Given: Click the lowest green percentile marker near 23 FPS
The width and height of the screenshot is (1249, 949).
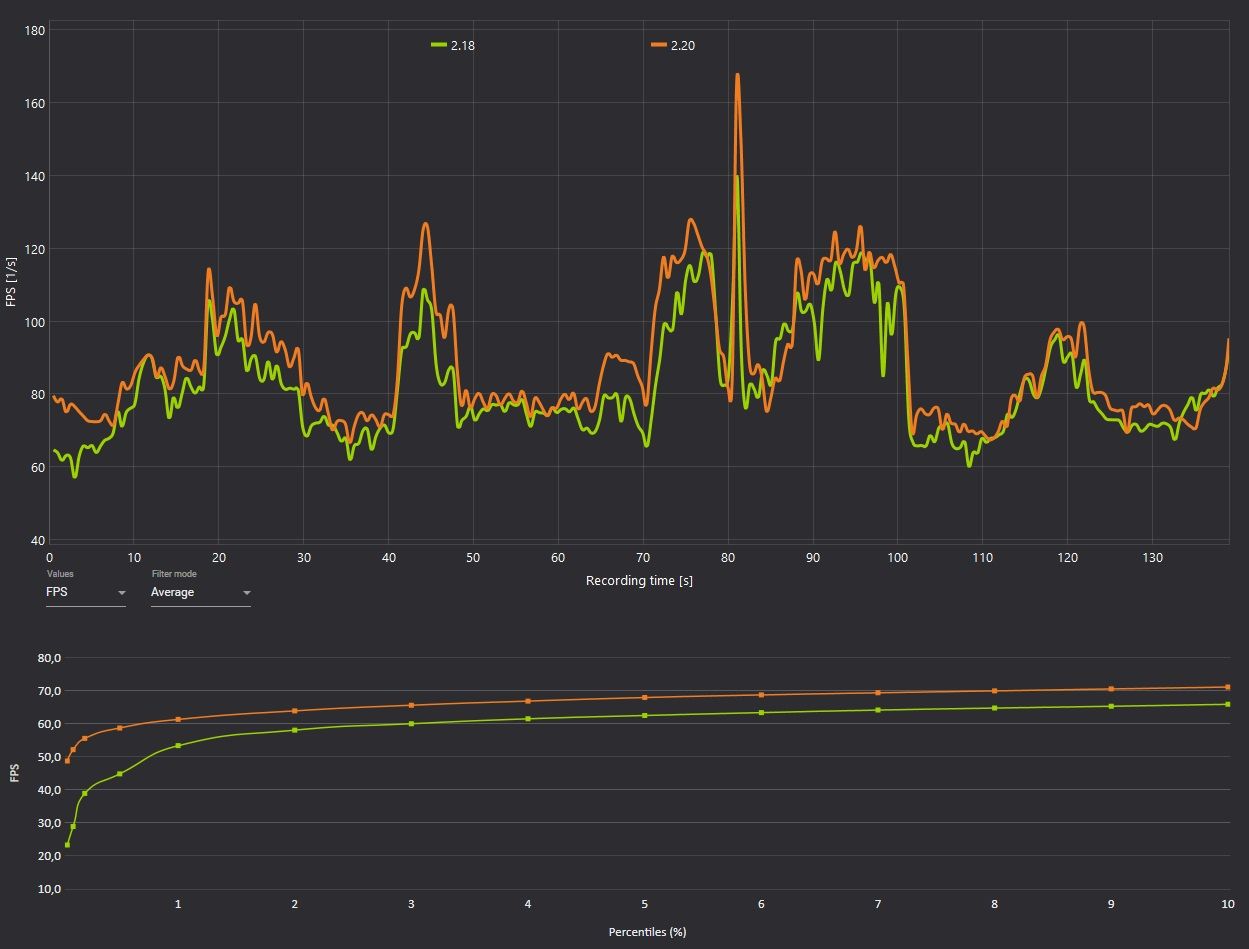Looking at the screenshot, I should coord(67,845).
